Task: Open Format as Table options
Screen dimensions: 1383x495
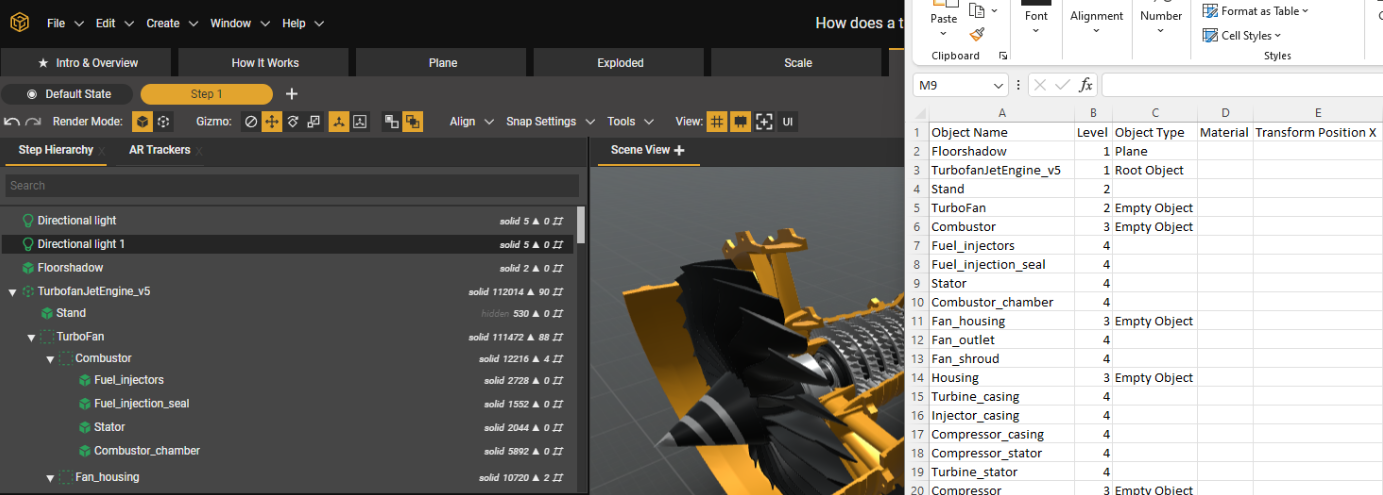Action: 1264,11
